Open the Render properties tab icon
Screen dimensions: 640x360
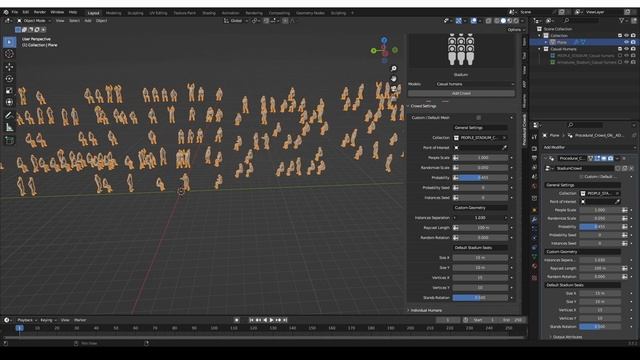click(534, 148)
